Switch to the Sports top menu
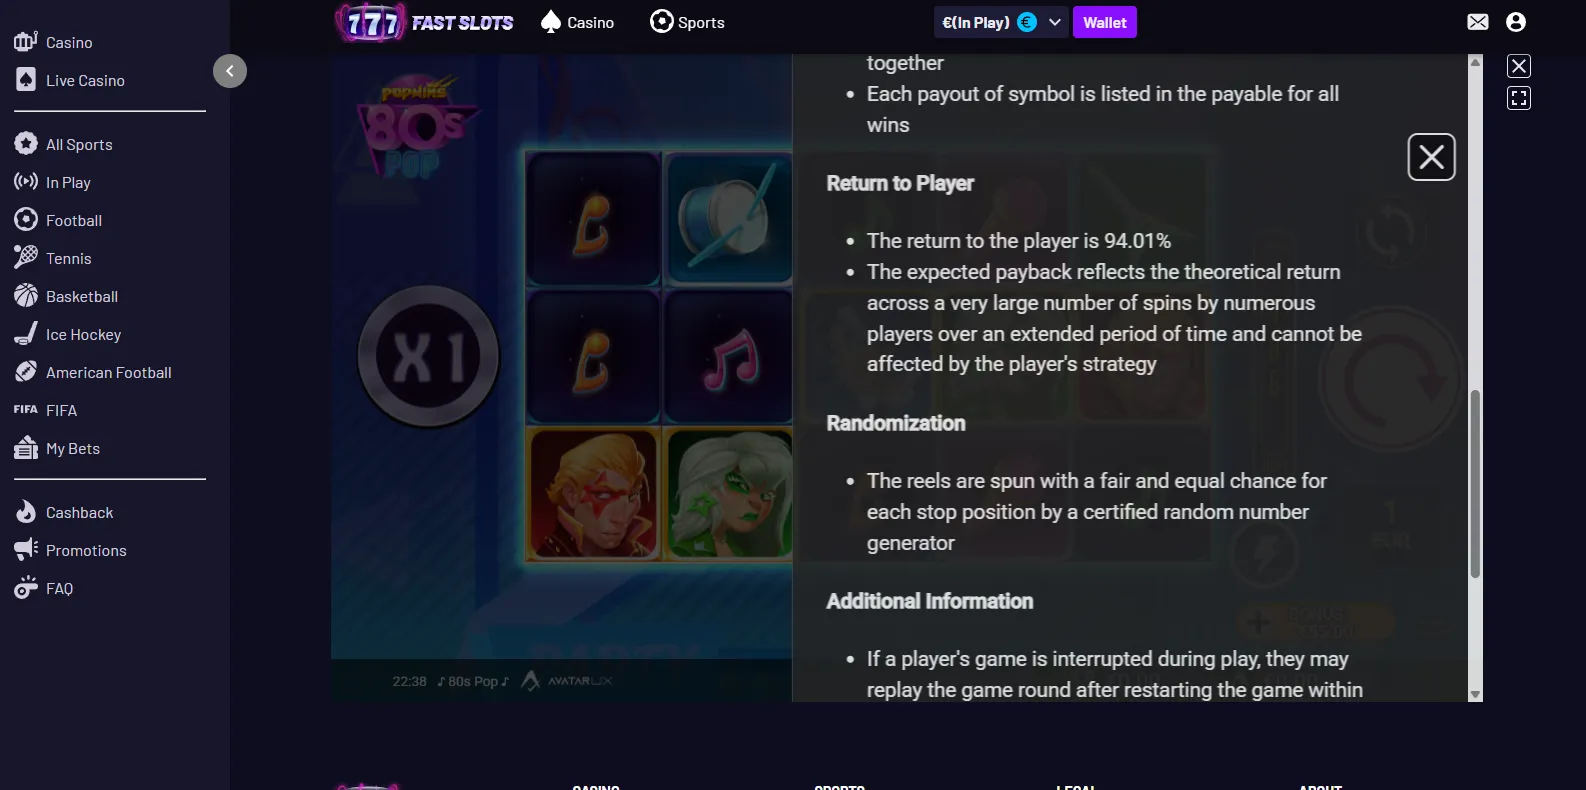The image size is (1586, 790). (687, 22)
